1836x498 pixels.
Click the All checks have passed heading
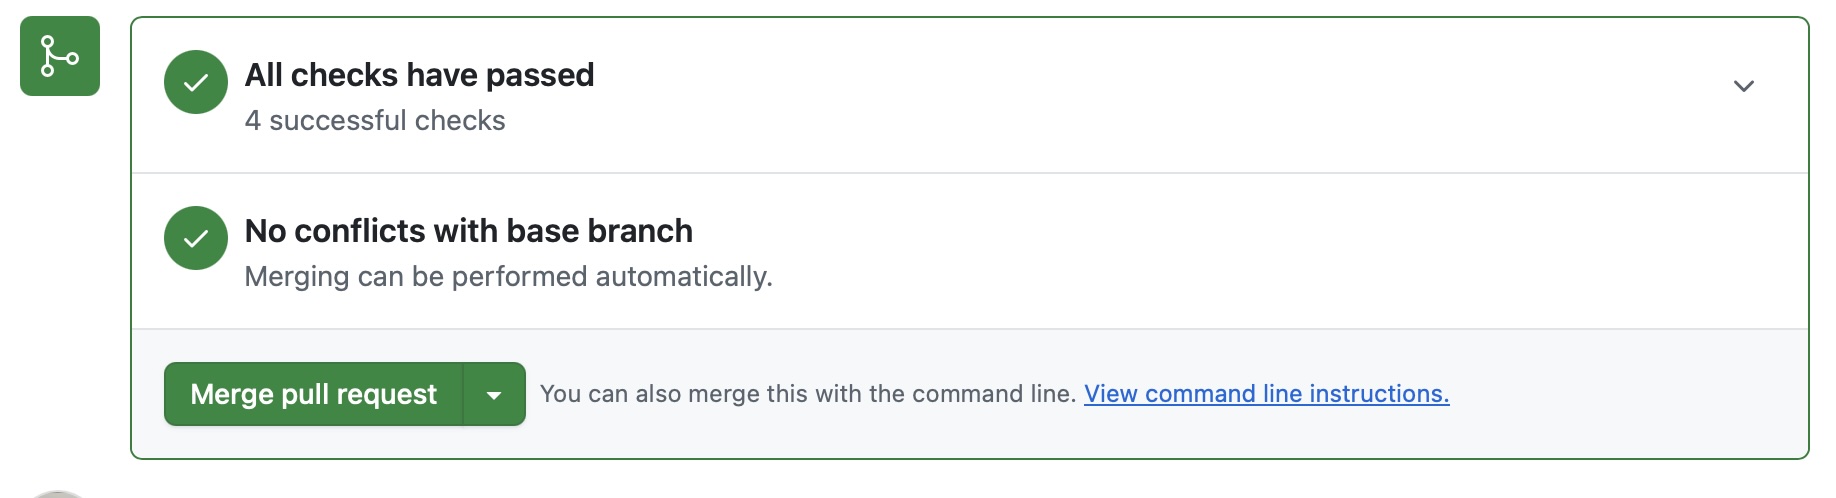(419, 75)
